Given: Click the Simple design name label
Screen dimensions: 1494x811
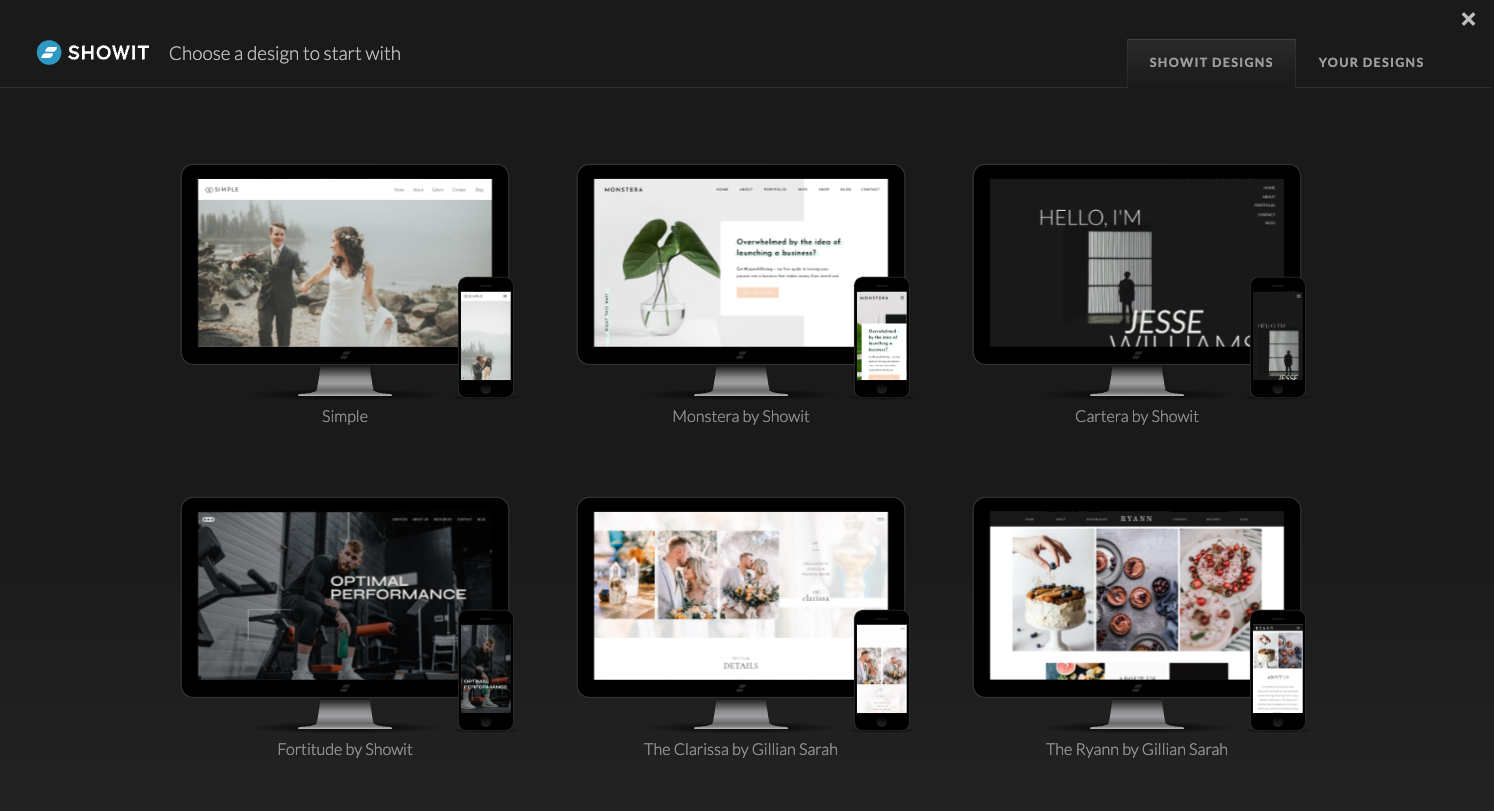Looking at the screenshot, I should [x=345, y=416].
